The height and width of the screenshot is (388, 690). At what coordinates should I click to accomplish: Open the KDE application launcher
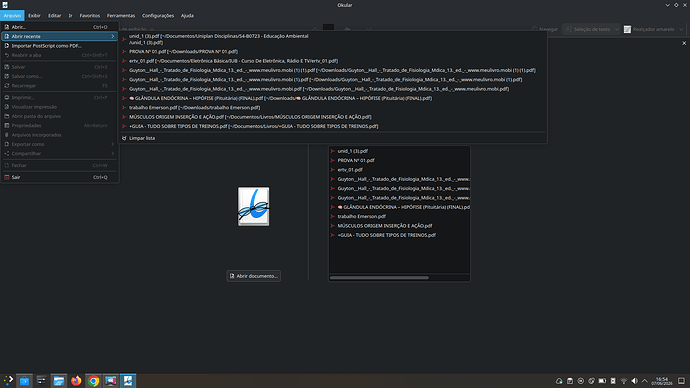(8, 381)
